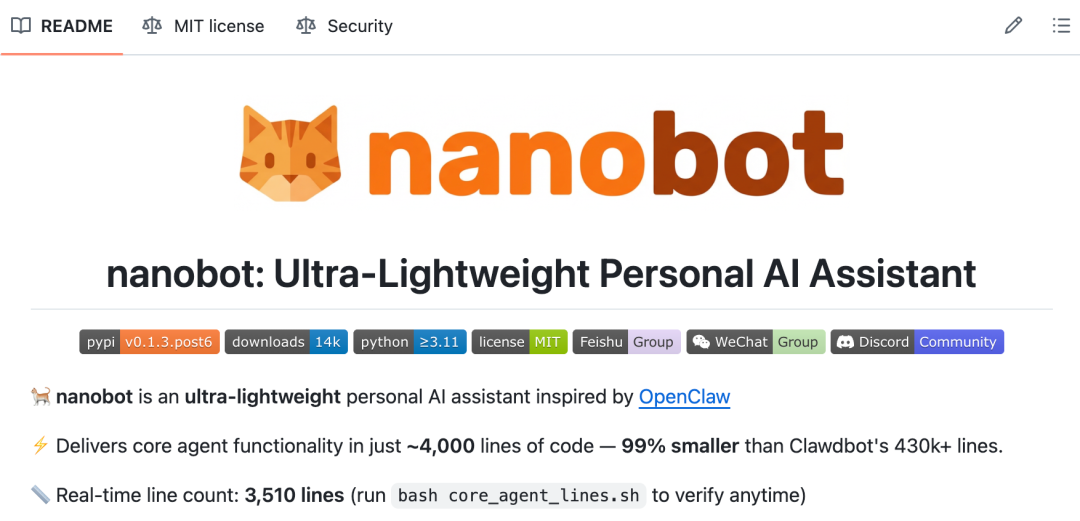Click the Discord icon in the badge
The height and width of the screenshot is (521, 1080).
[844, 342]
